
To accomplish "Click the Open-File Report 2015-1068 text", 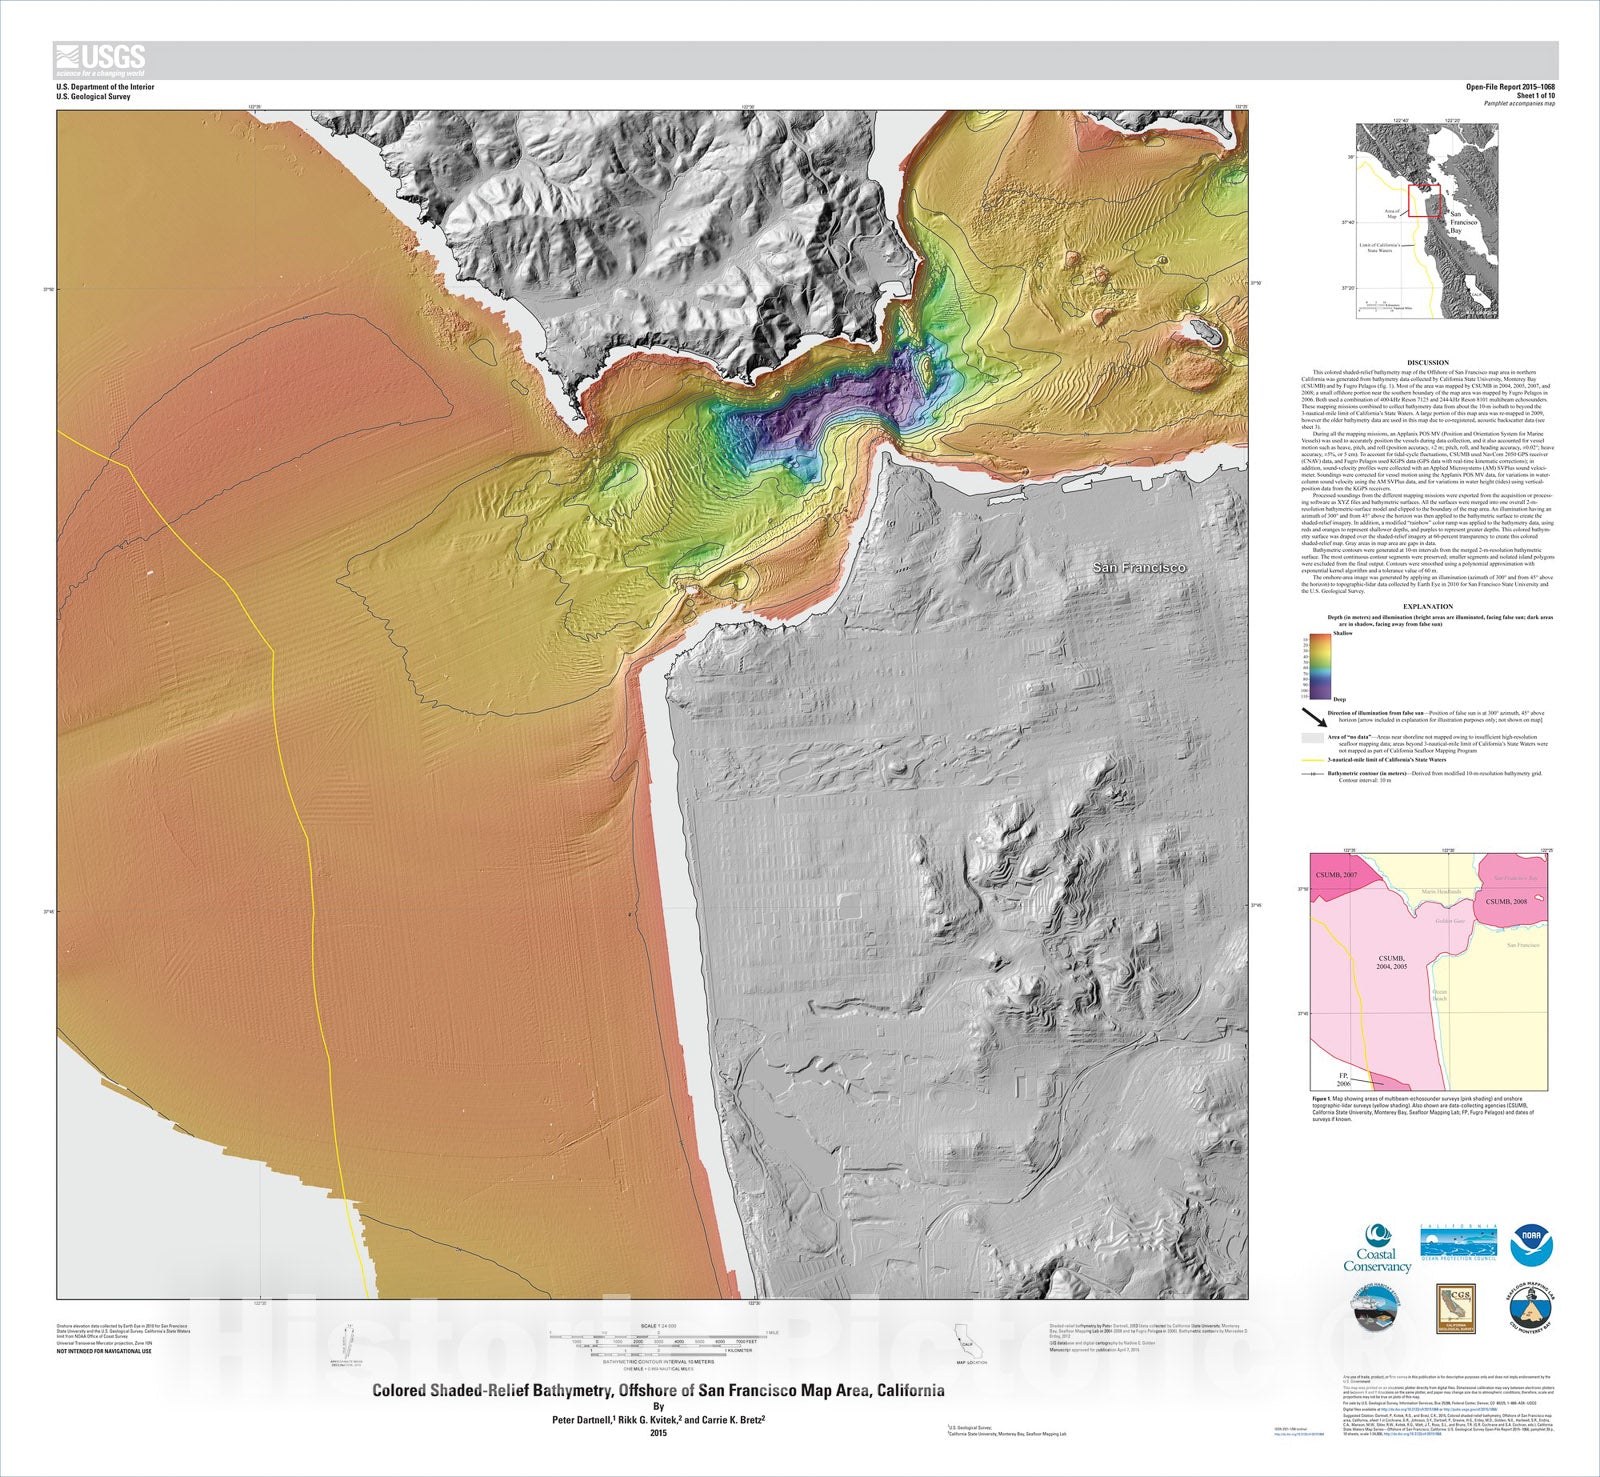I will tap(1510, 87).
